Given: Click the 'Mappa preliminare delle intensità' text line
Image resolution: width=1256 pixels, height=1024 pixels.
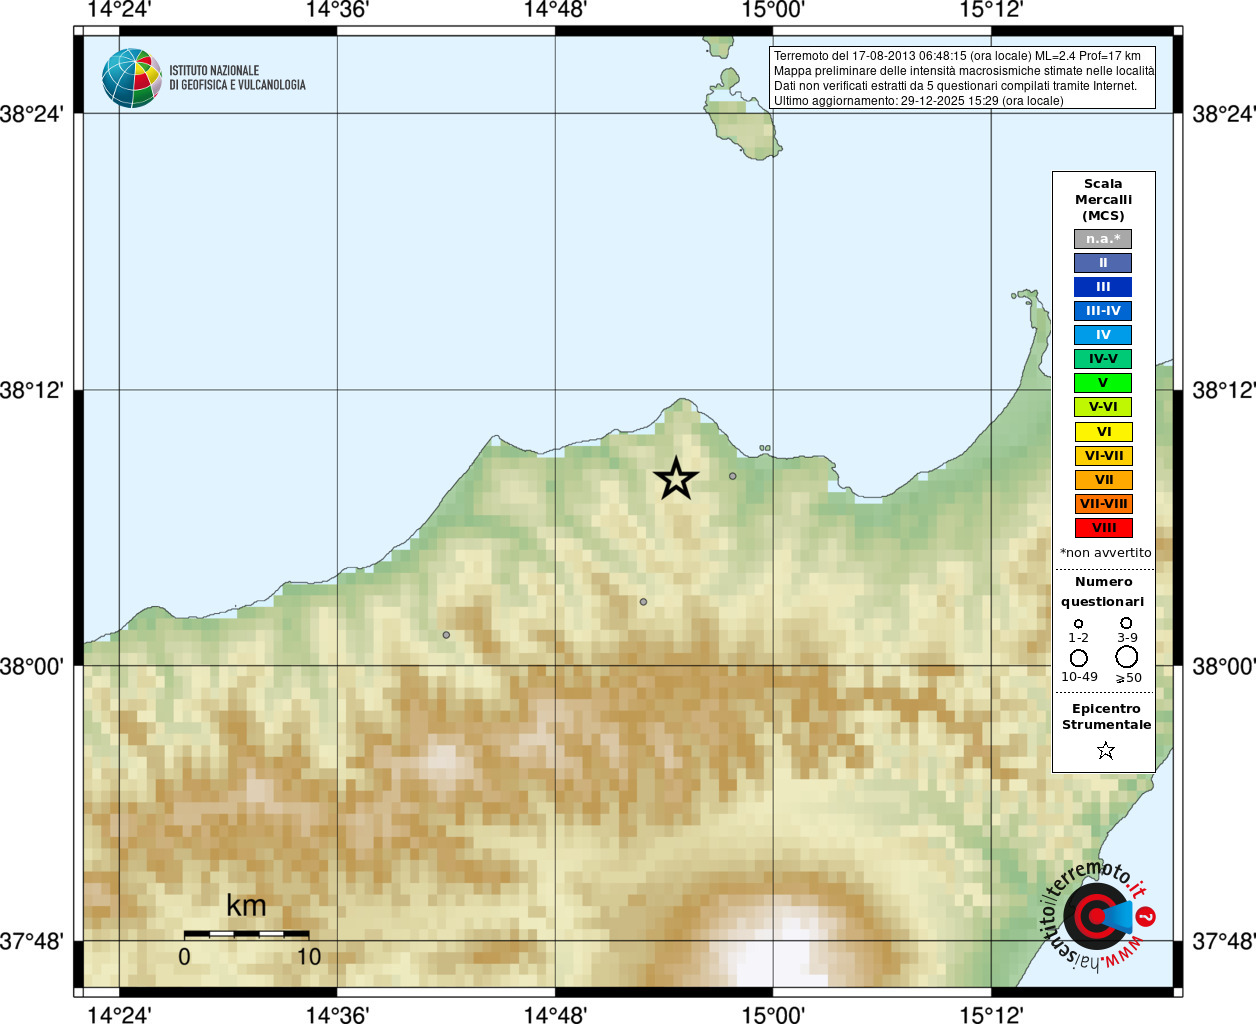Looking at the screenshot, I should [964, 71].
